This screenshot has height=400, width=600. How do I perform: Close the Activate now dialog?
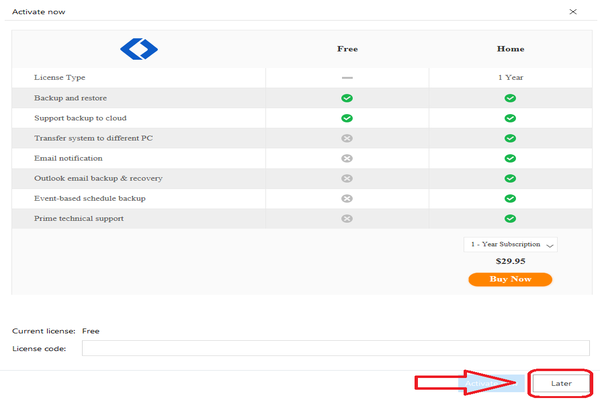tap(573, 11)
